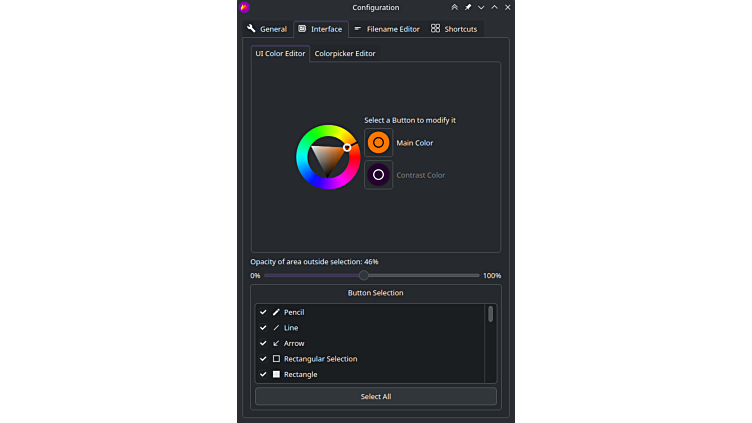Disable the Pencil button checkbox
This screenshot has width=752, height=423.
click(263, 312)
